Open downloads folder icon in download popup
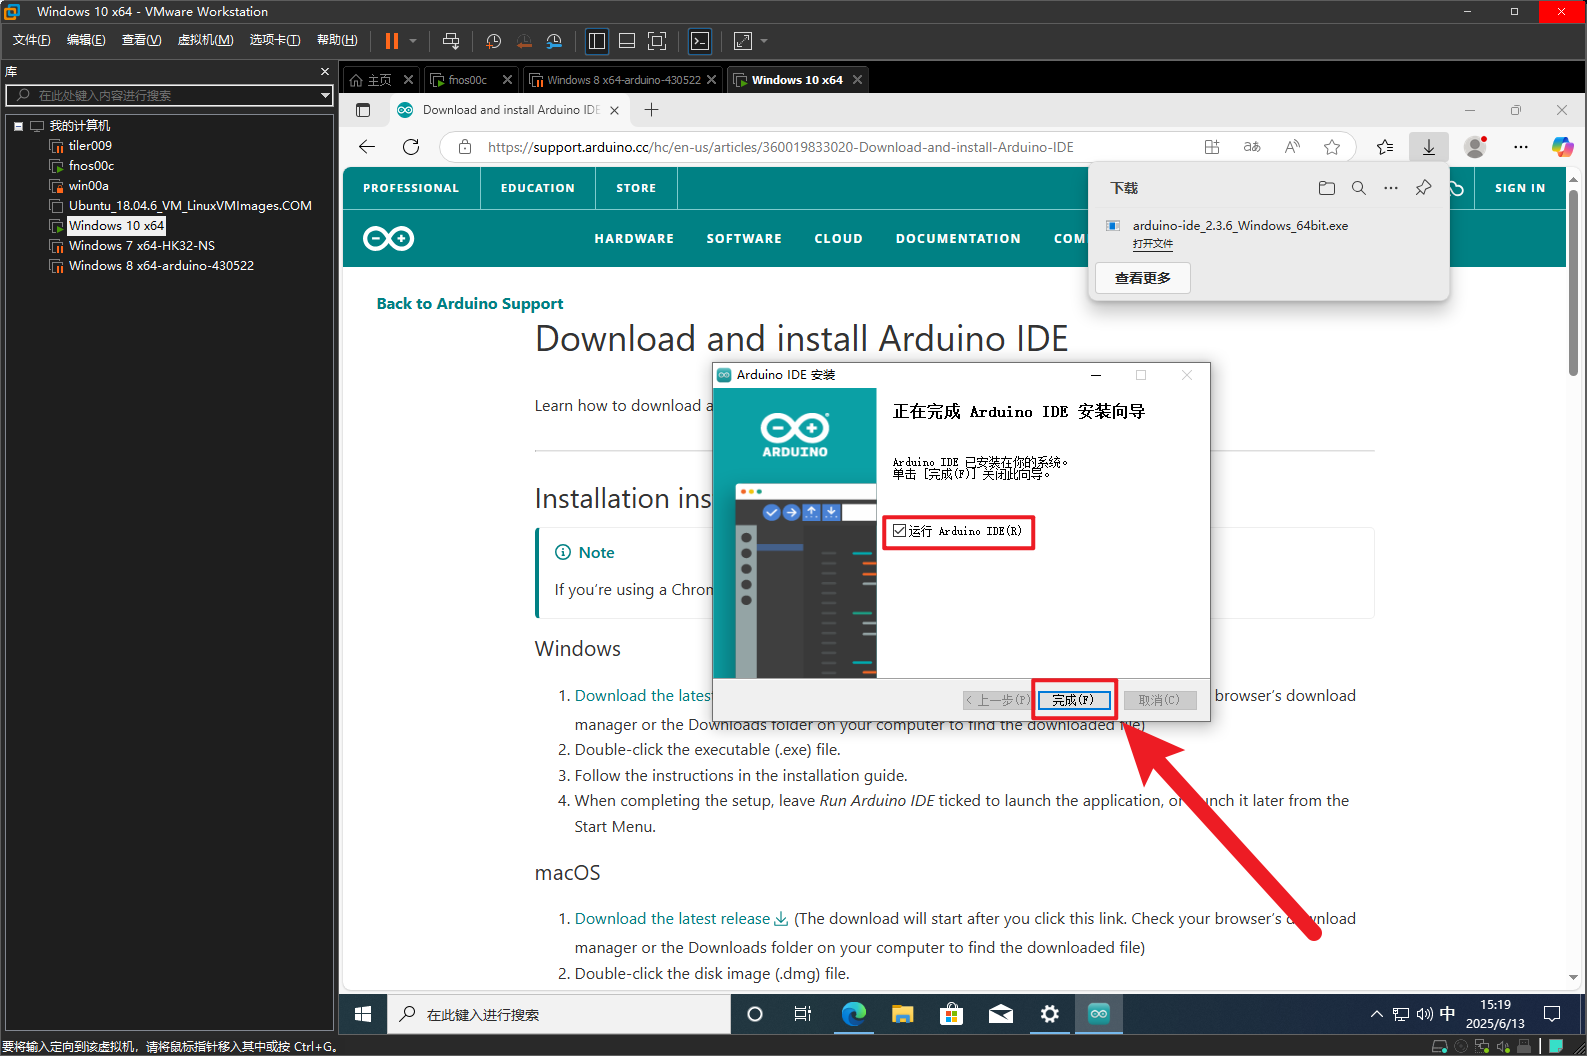Viewport: 1587px width, 1056px height. click(1327, 188)
